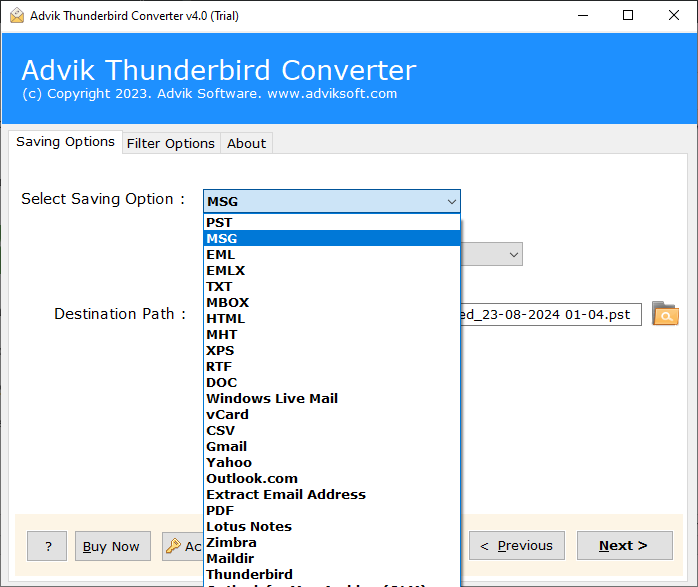Viewport: 698px width, 587px height.
Task: Click the folder browse icon for destination path
Action: pyautogui.click(x=665, y=314)
